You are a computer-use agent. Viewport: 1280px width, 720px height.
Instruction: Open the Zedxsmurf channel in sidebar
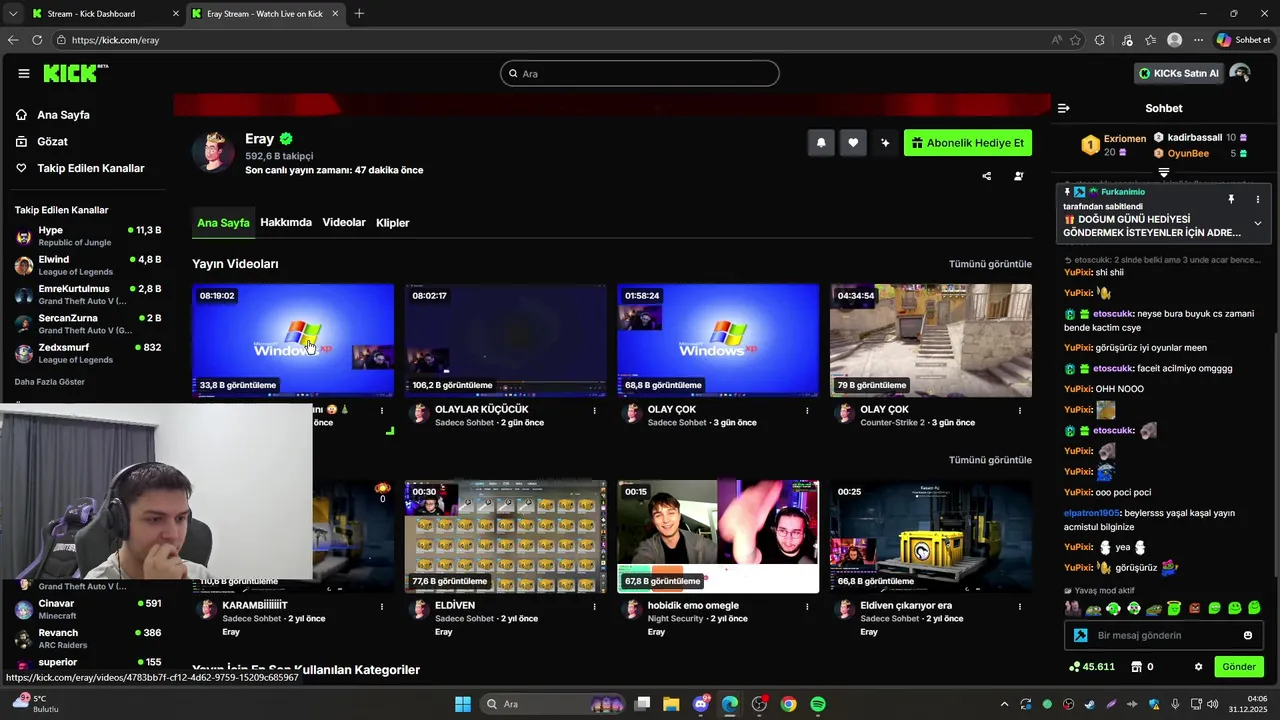(88, 353)
